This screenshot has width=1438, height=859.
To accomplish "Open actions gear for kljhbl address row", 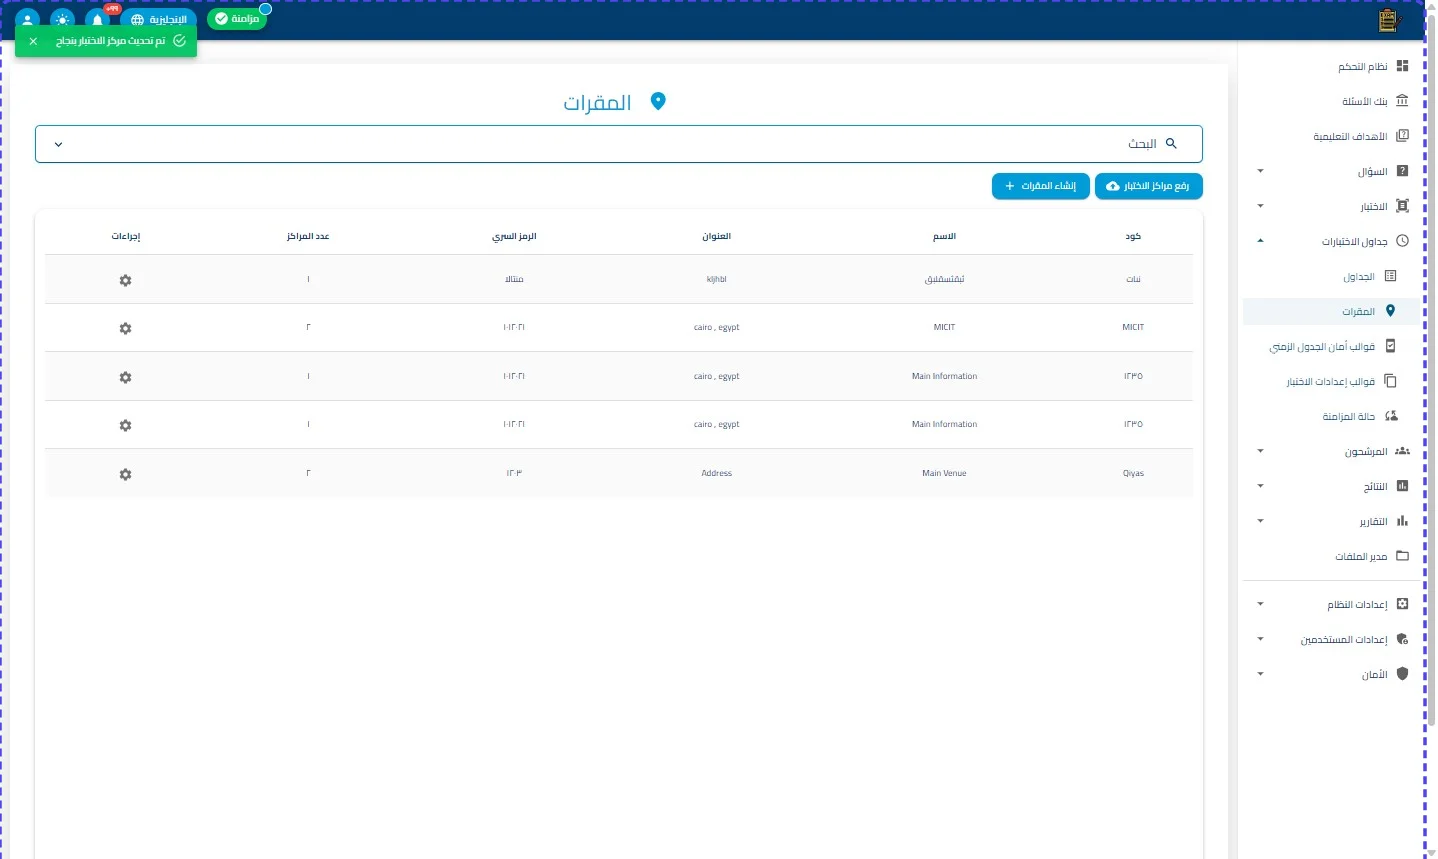I will tap(125, 280).
